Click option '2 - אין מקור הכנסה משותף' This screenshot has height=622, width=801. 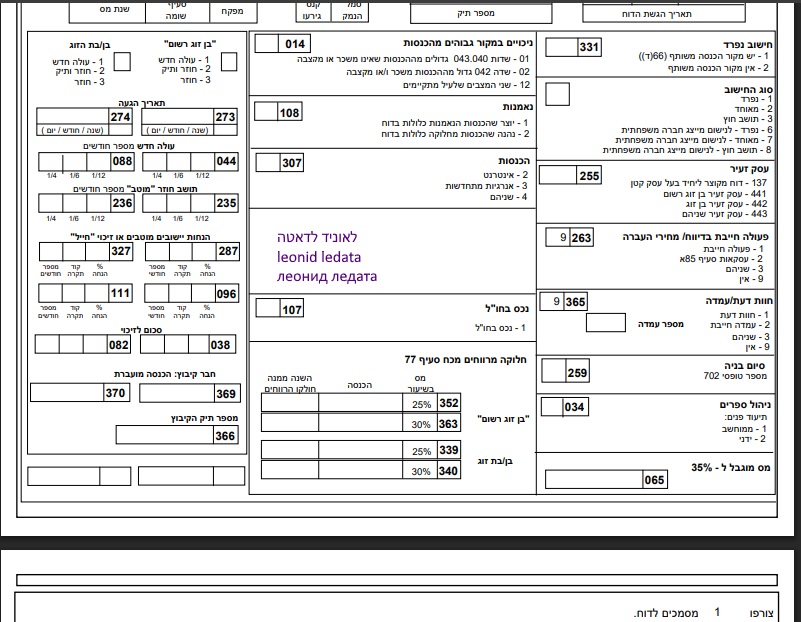[718, 68]
